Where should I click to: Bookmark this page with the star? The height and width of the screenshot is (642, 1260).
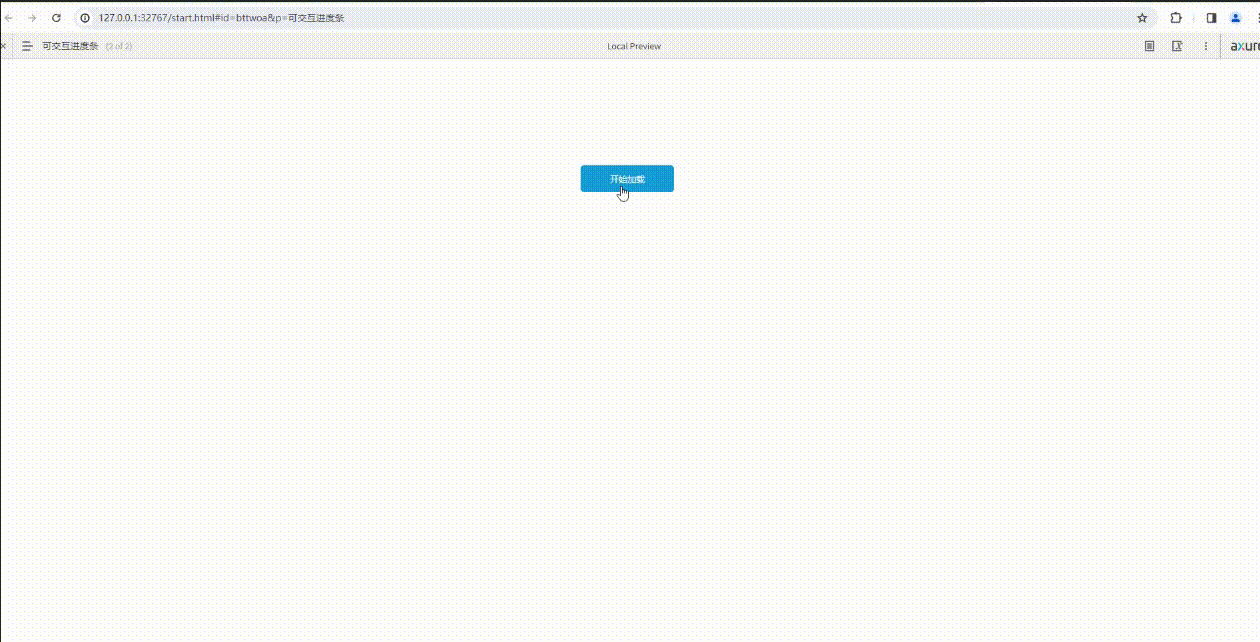pos(1142,18)
